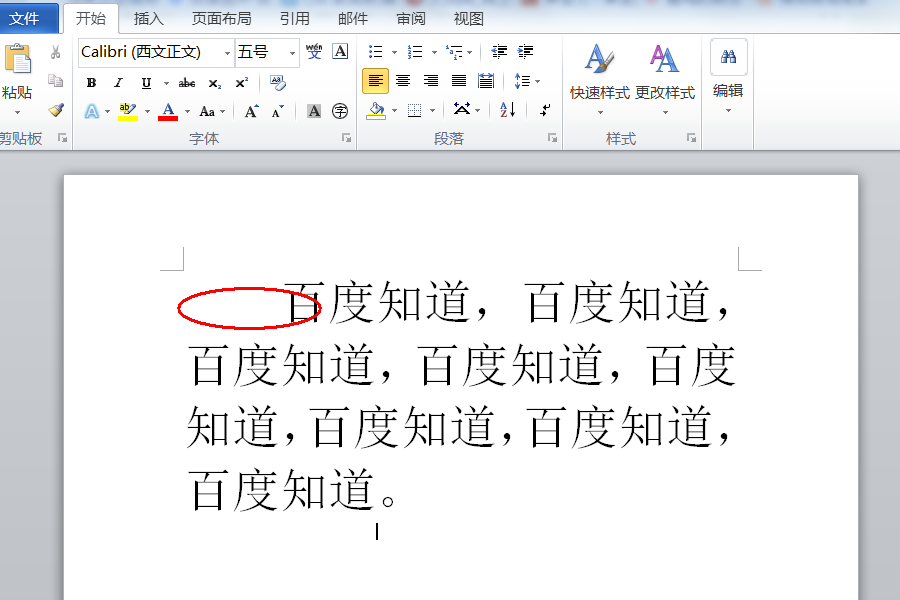
Task: Switch to the 插入 ribbon tab
Action: click(x=148, y=18)
